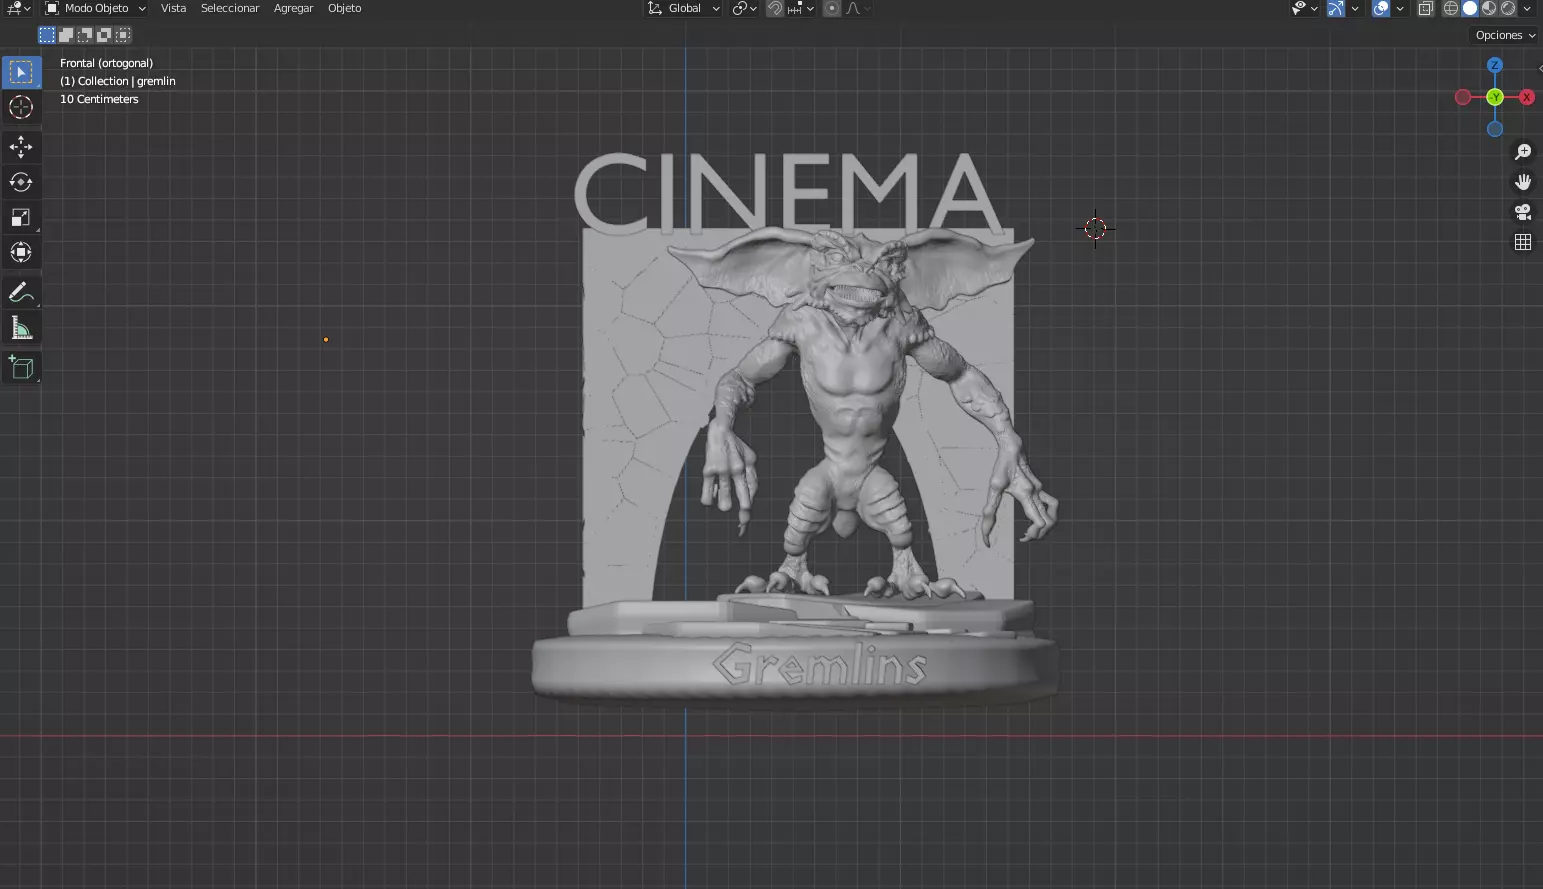Open the proportional falloff dropdown
The width and height of the screenshot is (1543, 889).
(x=858, y=8)
